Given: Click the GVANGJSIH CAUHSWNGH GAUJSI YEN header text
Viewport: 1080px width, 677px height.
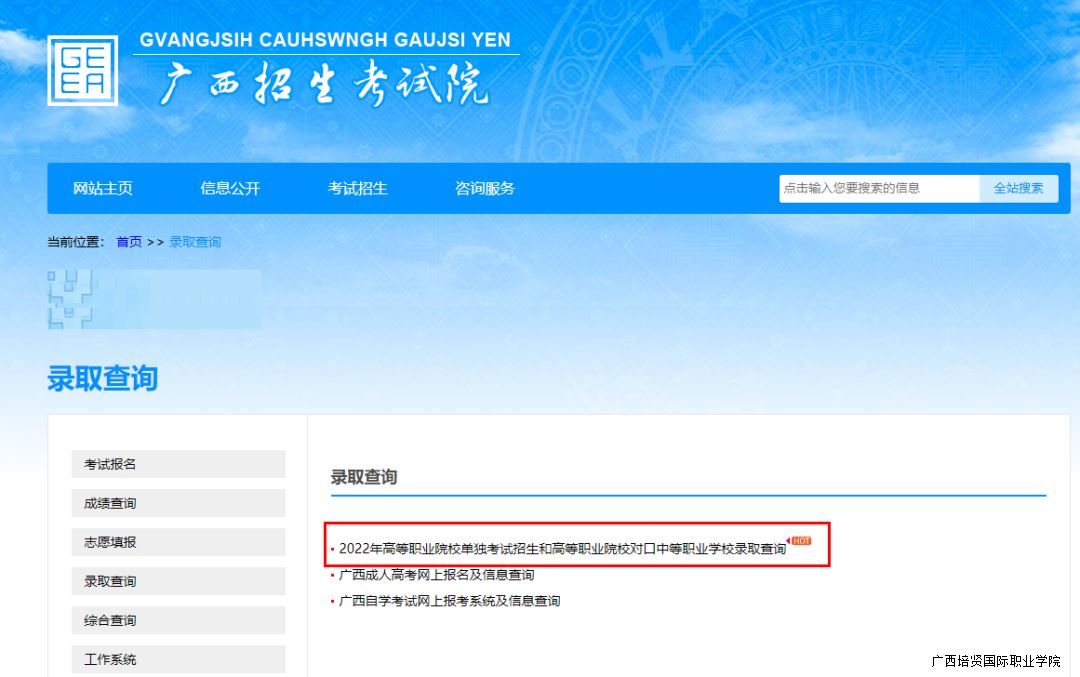Looking at the screenshot, I should (325, 40).
